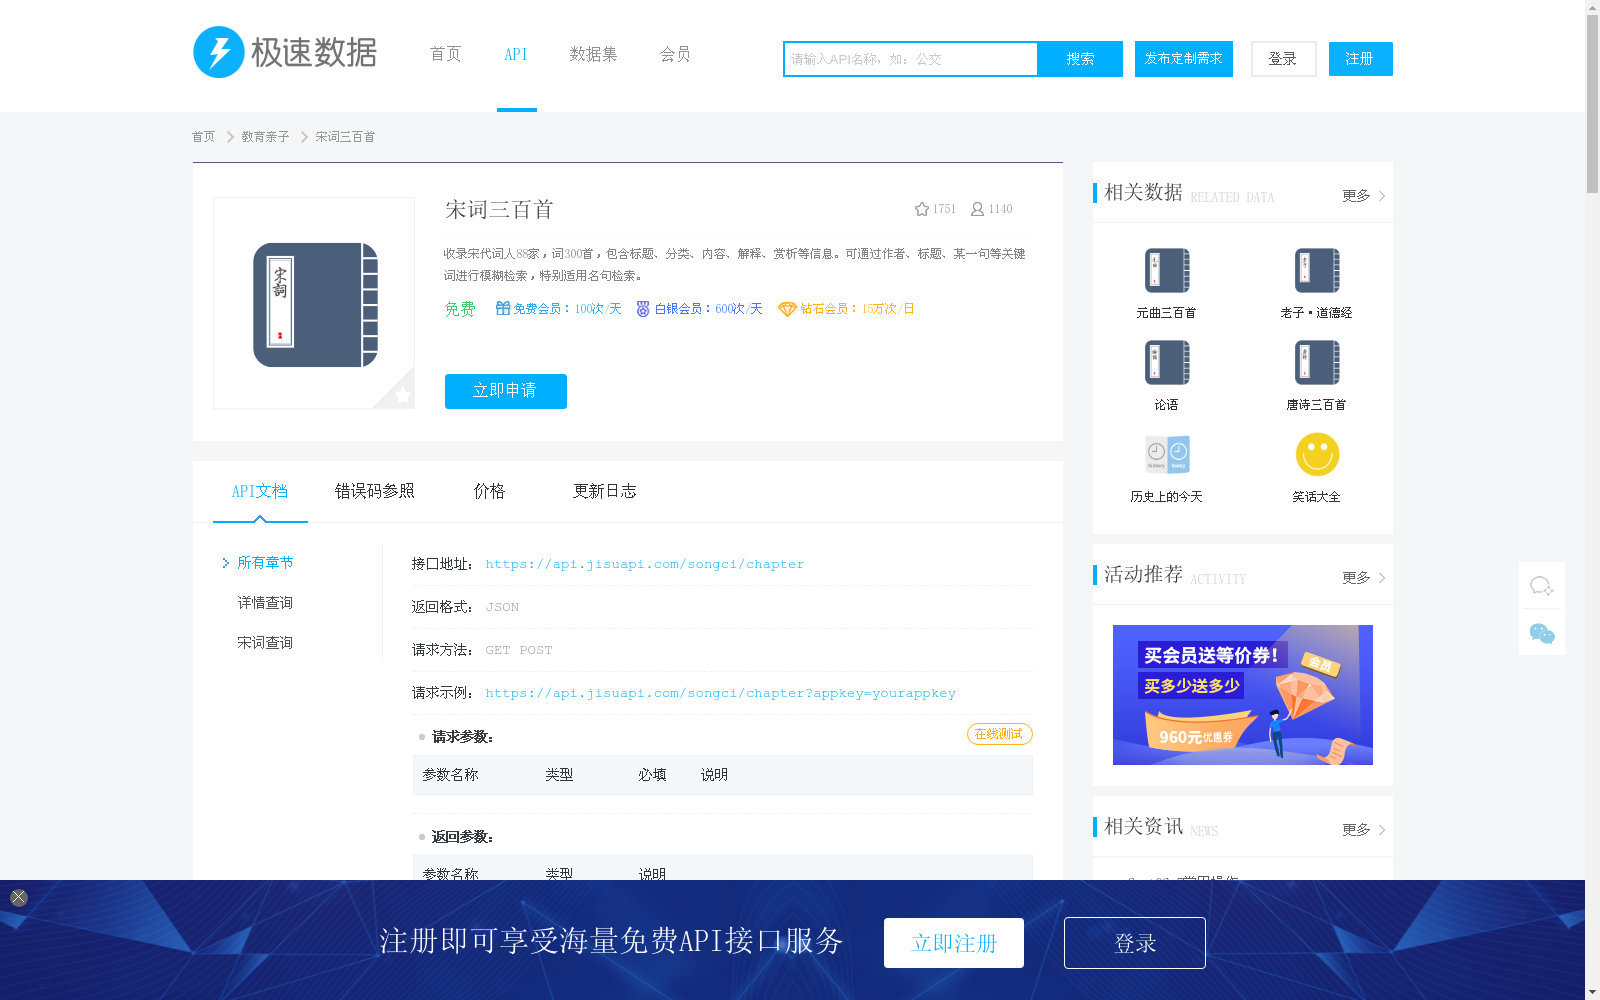Click the header 注册 button
Screen dimensions: 1600x1000
click(x=1360, y=59)
